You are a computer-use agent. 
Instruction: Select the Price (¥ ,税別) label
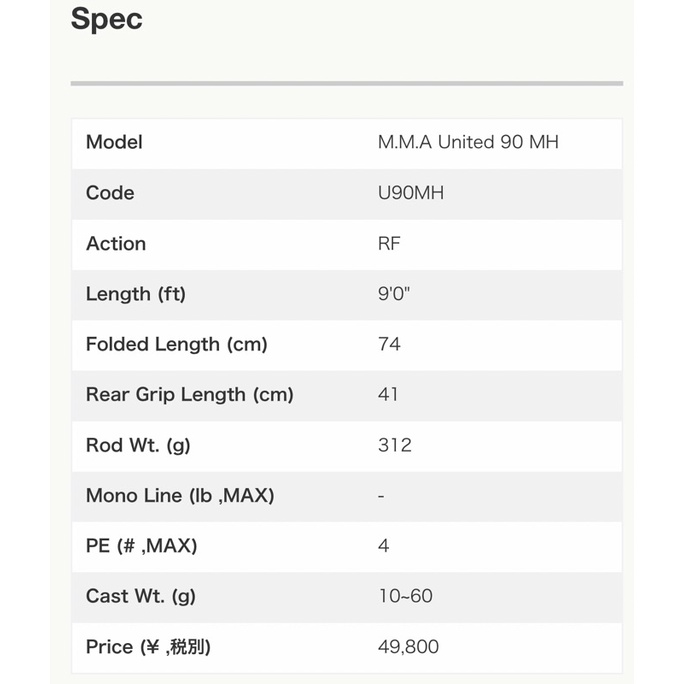(148, 647)
